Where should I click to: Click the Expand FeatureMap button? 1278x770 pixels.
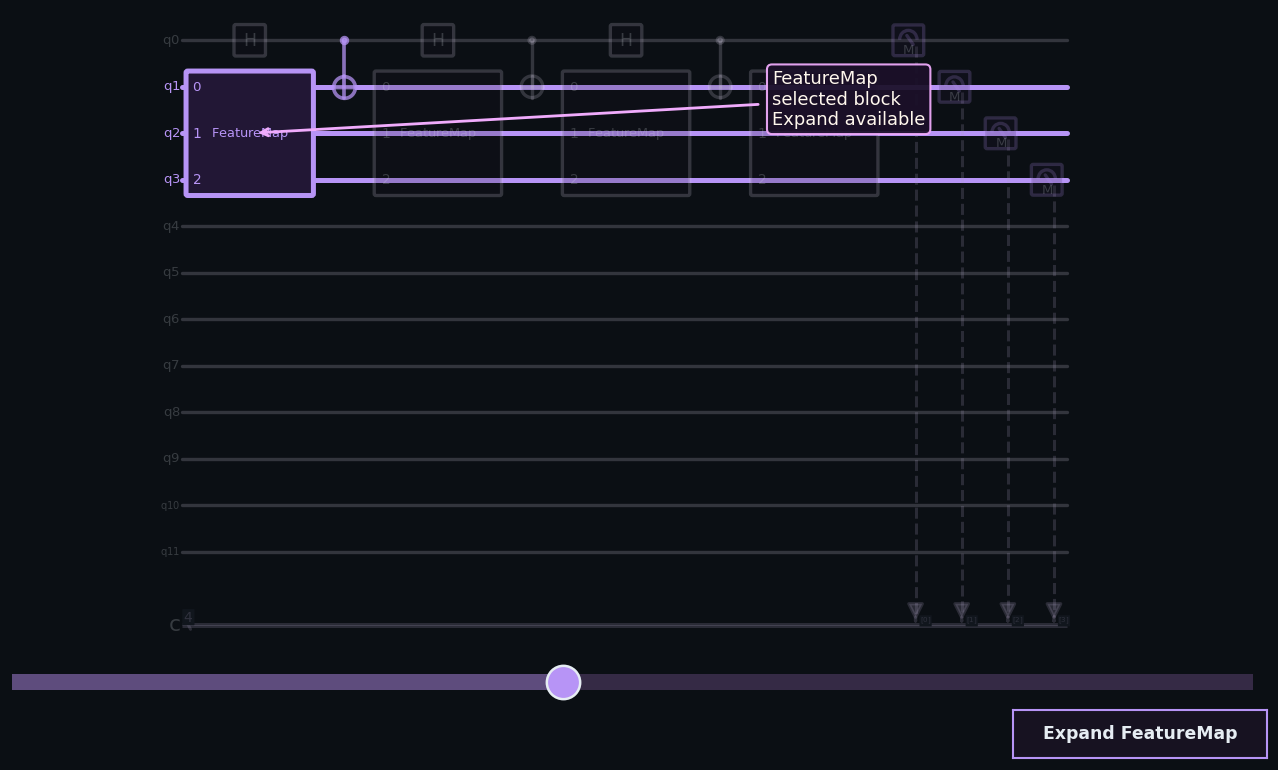(1140, 734)
